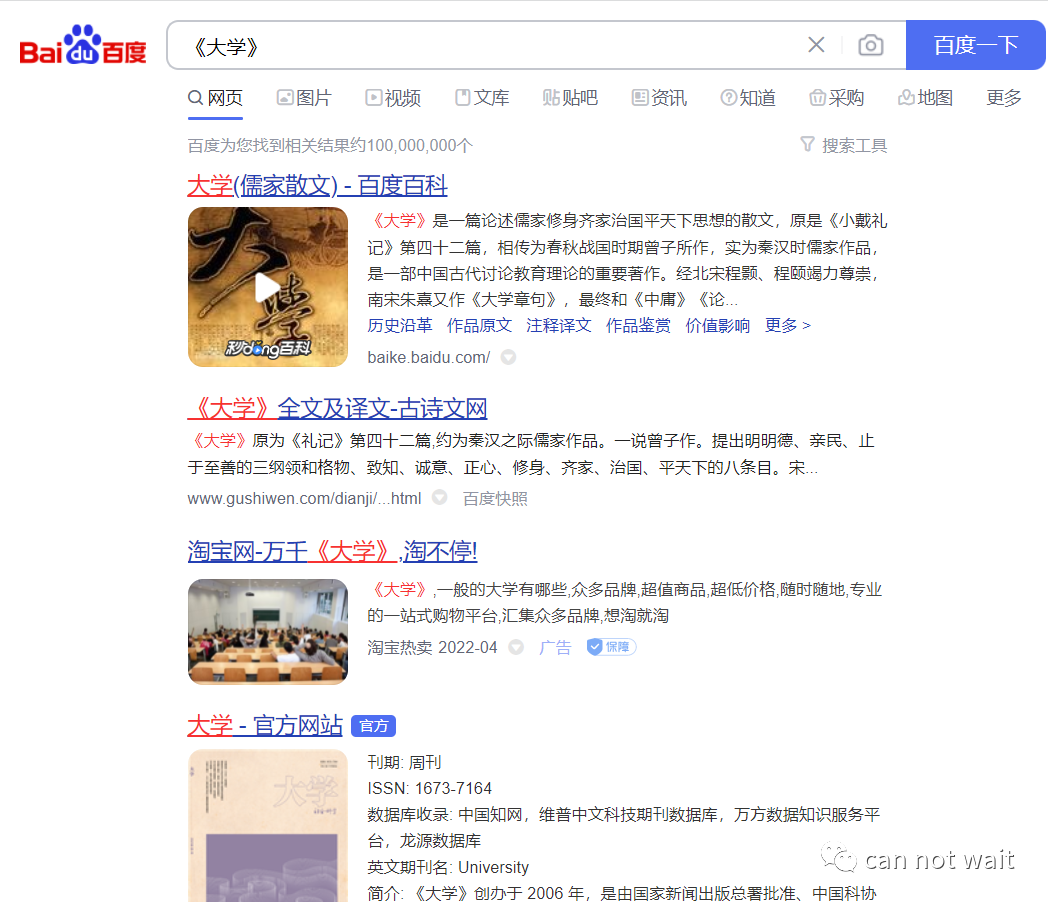
Task: Open the 采购 tab
Action: 836,98
